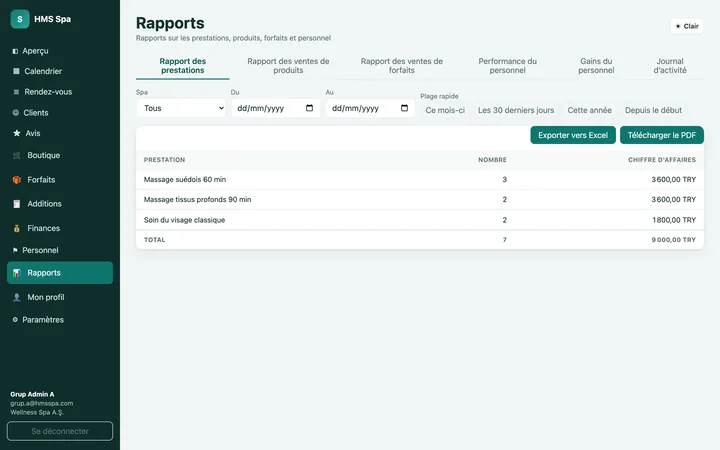Screen dimensions: 720x450
Task: Click Soin du visage classique label
Action: click(185, 220)
